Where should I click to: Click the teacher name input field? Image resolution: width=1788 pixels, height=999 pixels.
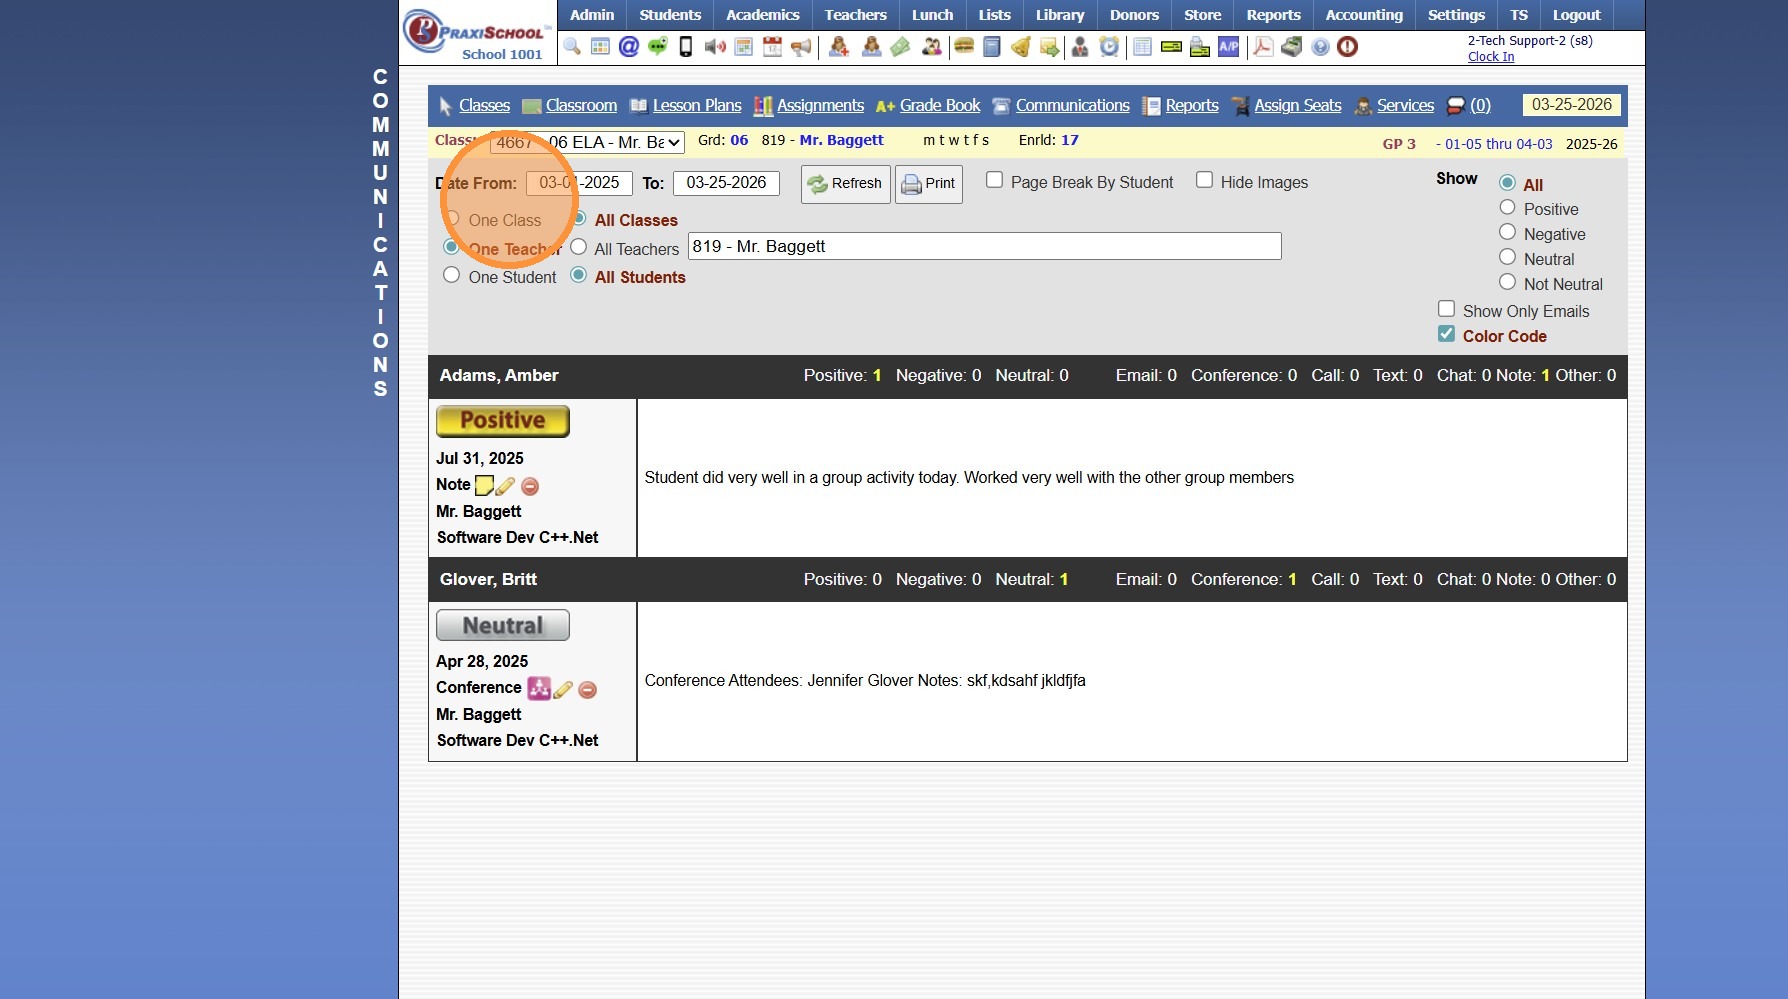(985, 246)
